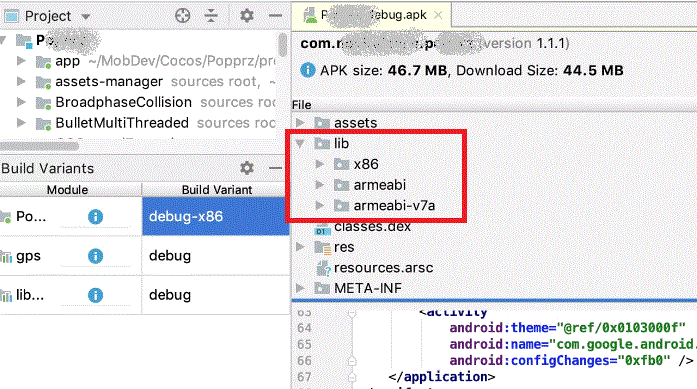Expand the res folder
This screenshot has width=697, height=389.
pyautogui.click(x=300, y=247)
